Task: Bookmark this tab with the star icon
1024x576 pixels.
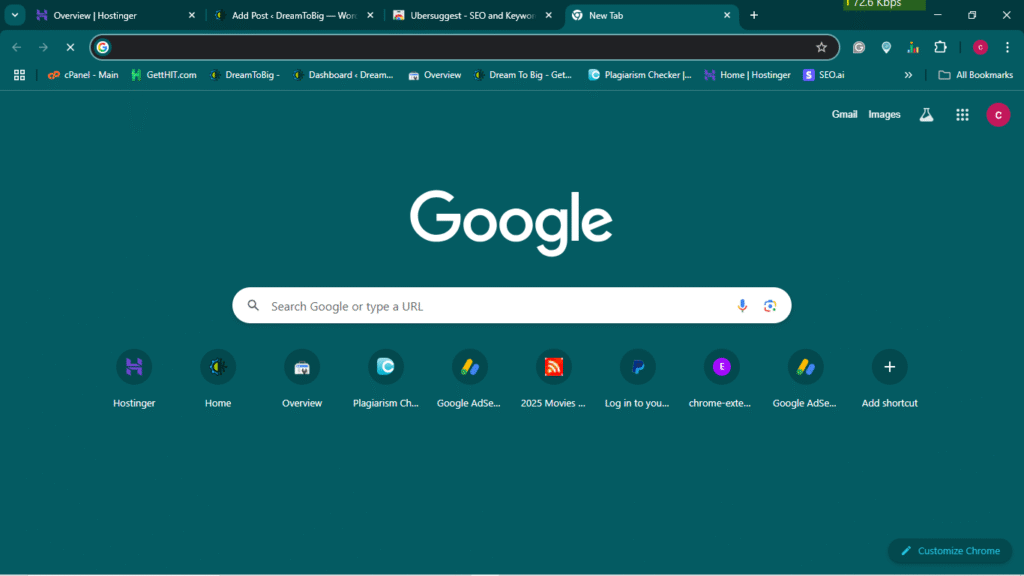Action: click(x=821, y=47)
